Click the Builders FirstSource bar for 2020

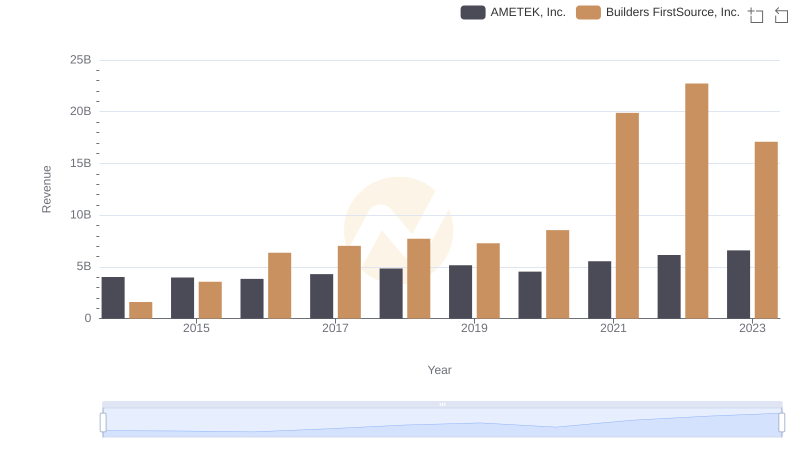558,274
